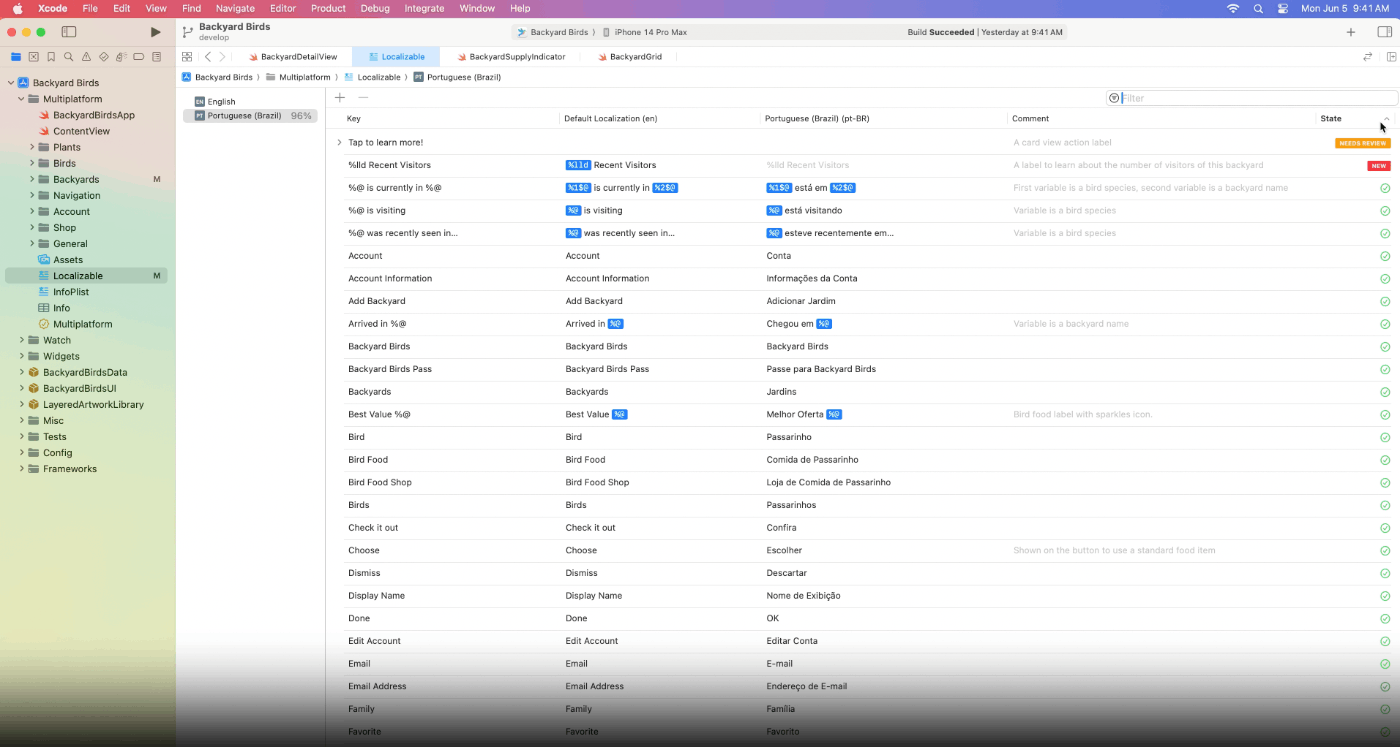Open the Test navigator diamond icon
The height and width of the screenshot is (747, 1400).
coord(103,57)
